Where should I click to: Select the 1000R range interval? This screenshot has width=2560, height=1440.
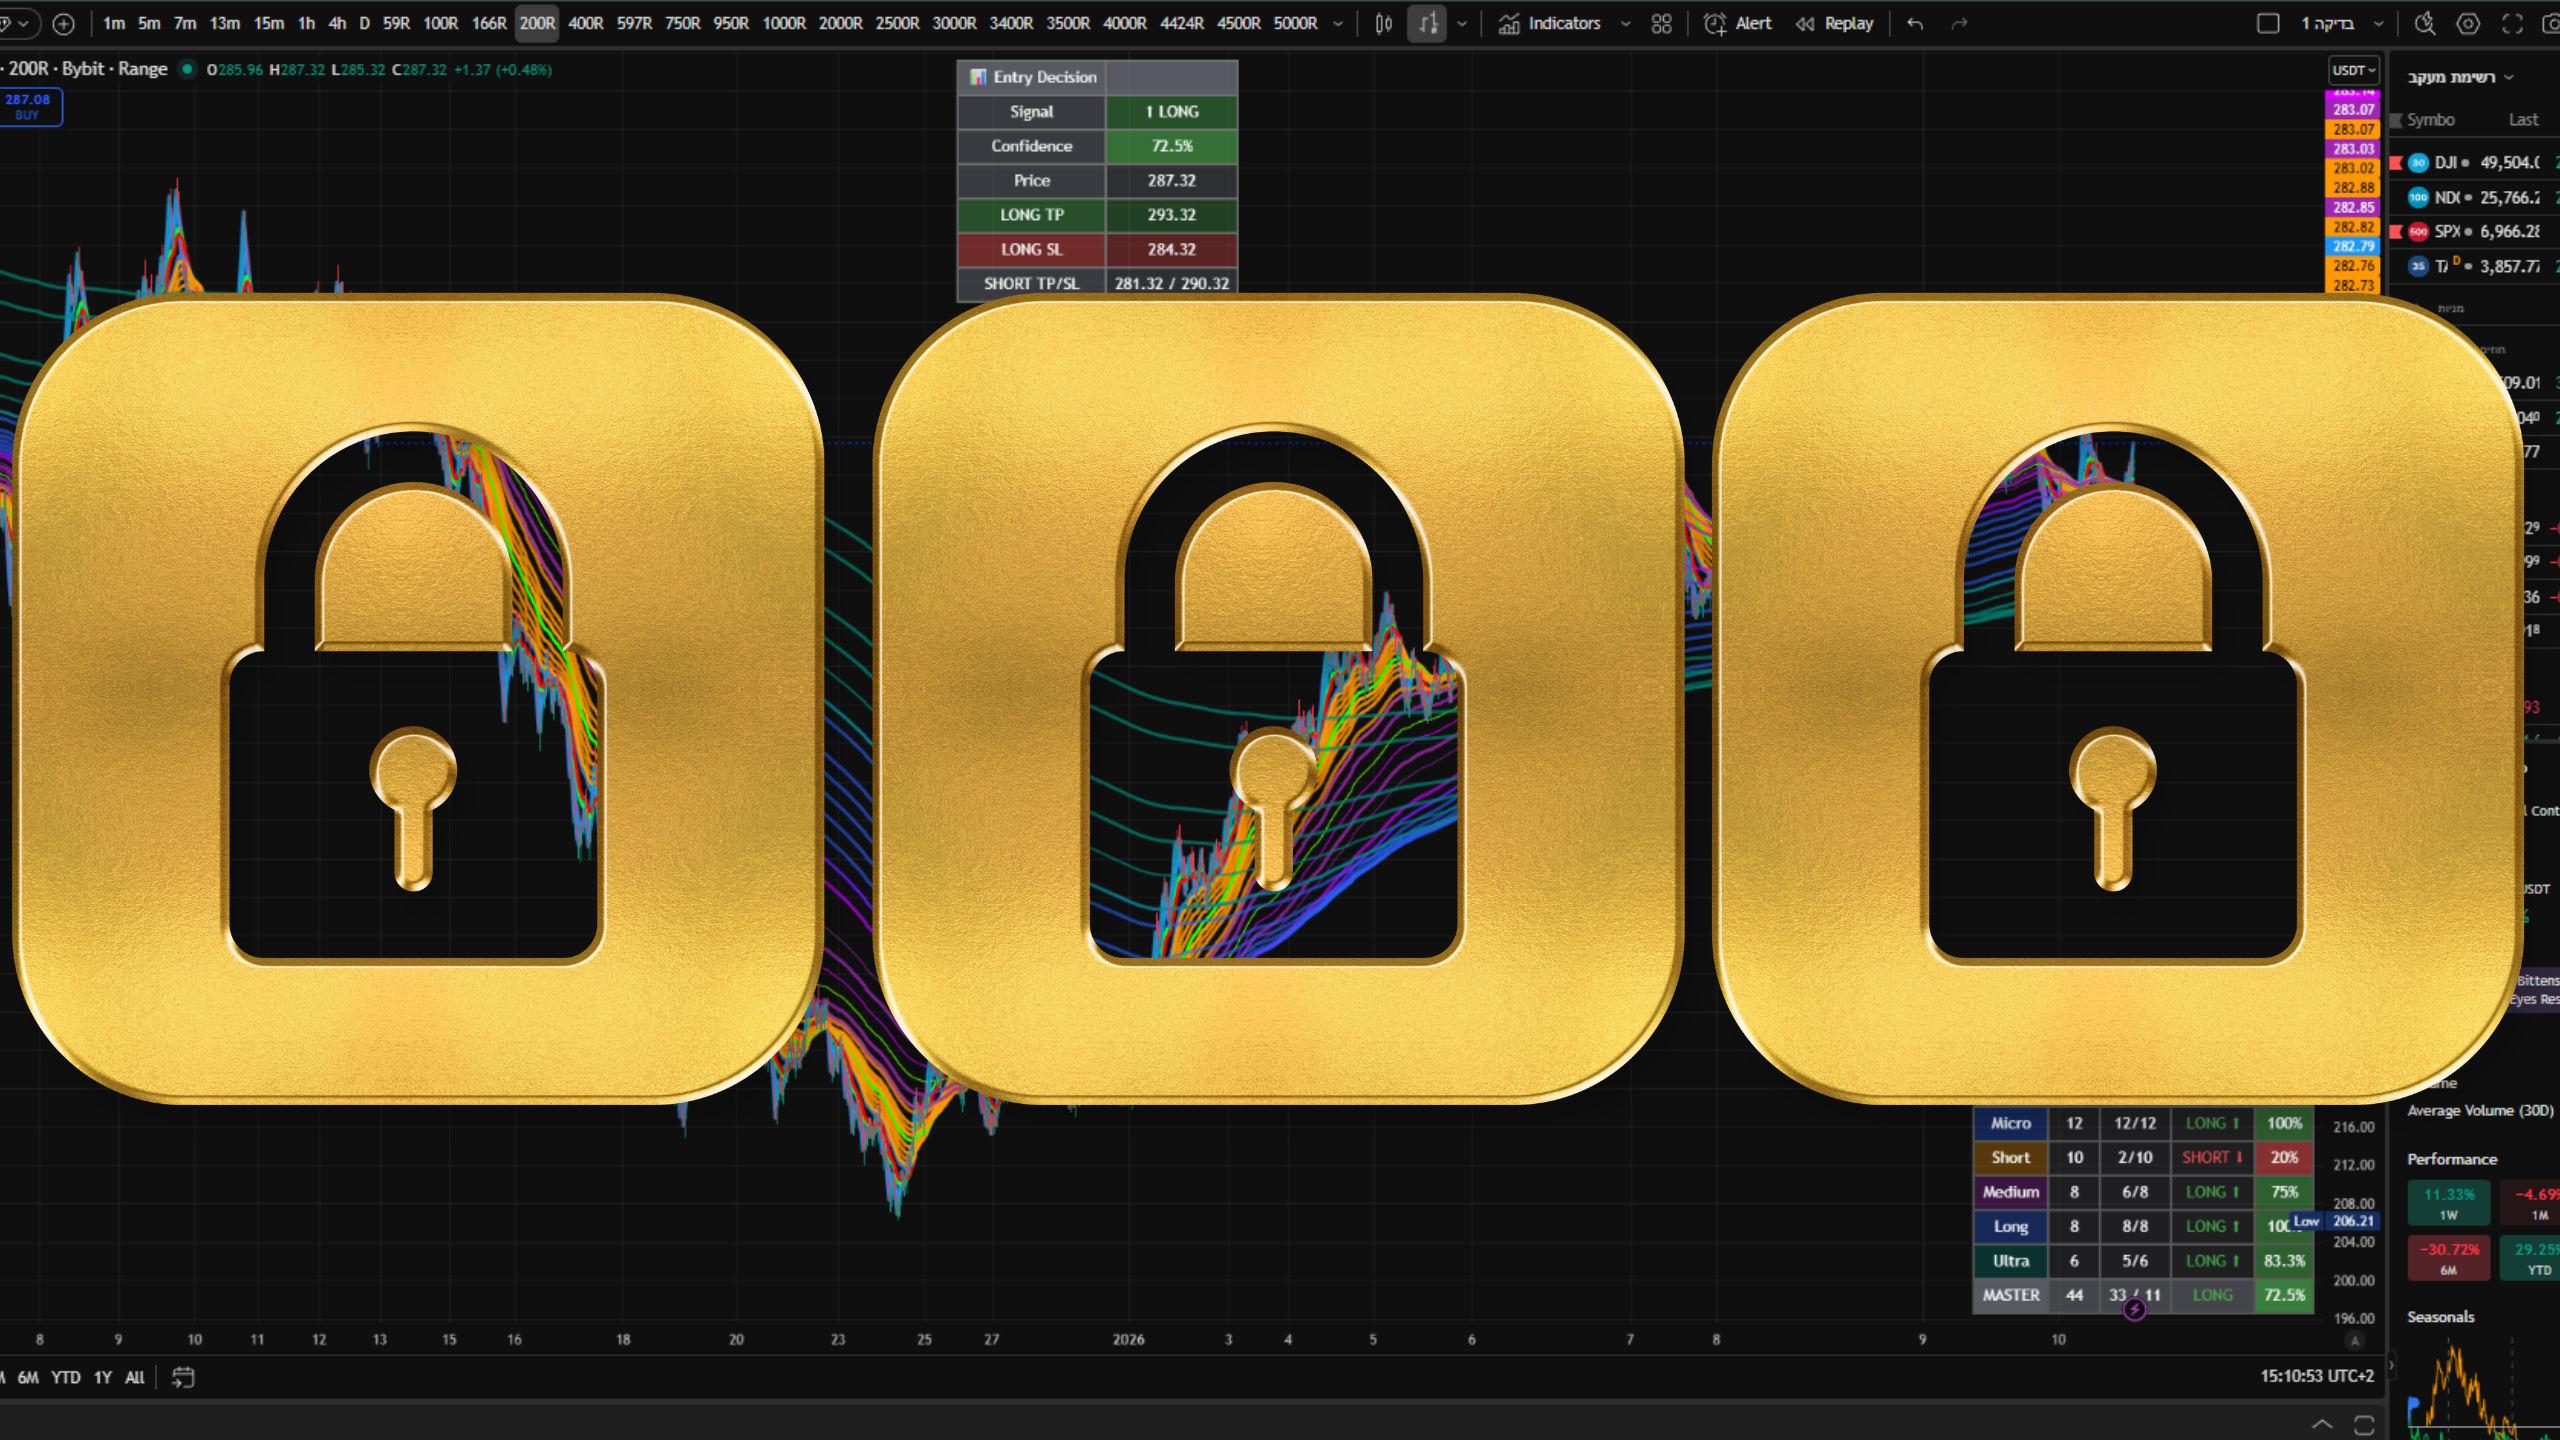784,23
